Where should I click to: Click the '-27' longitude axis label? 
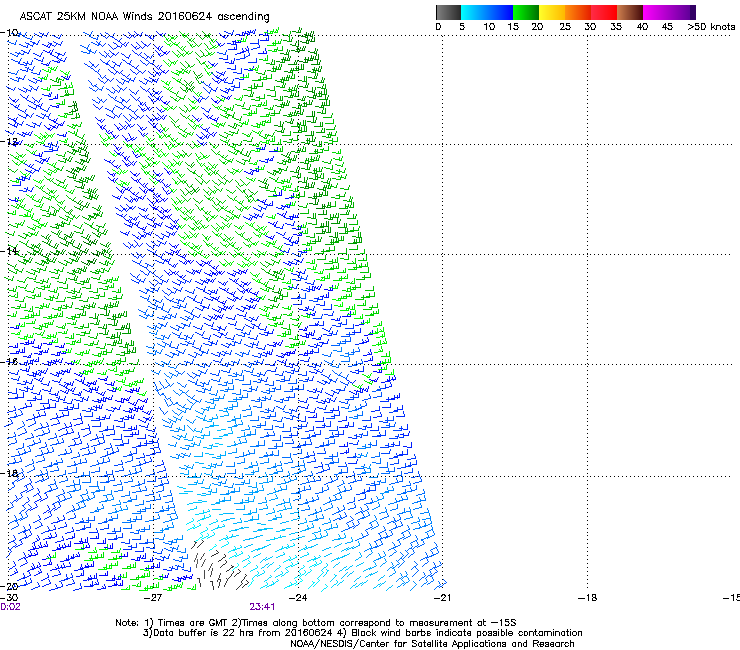tap(153, 598)
